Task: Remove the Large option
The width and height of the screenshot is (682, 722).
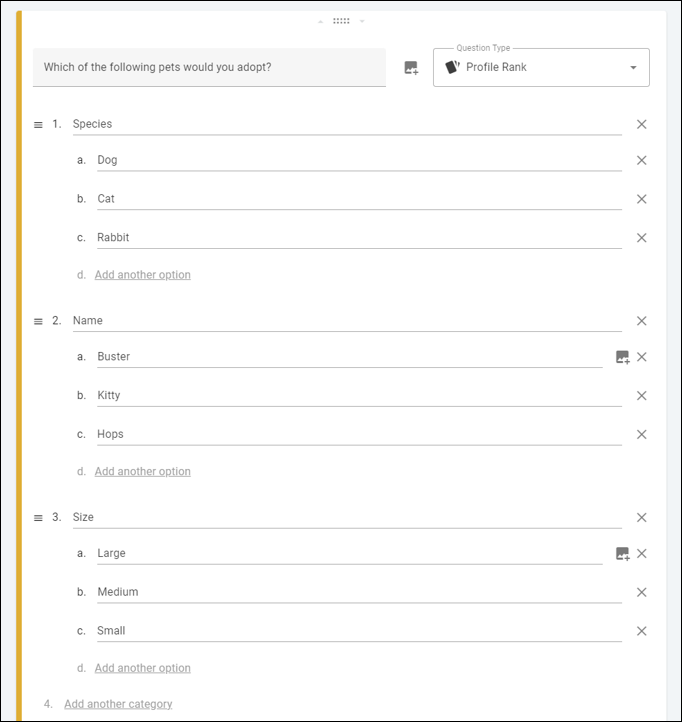Action: pyautogui.click(x=641, y=553)
